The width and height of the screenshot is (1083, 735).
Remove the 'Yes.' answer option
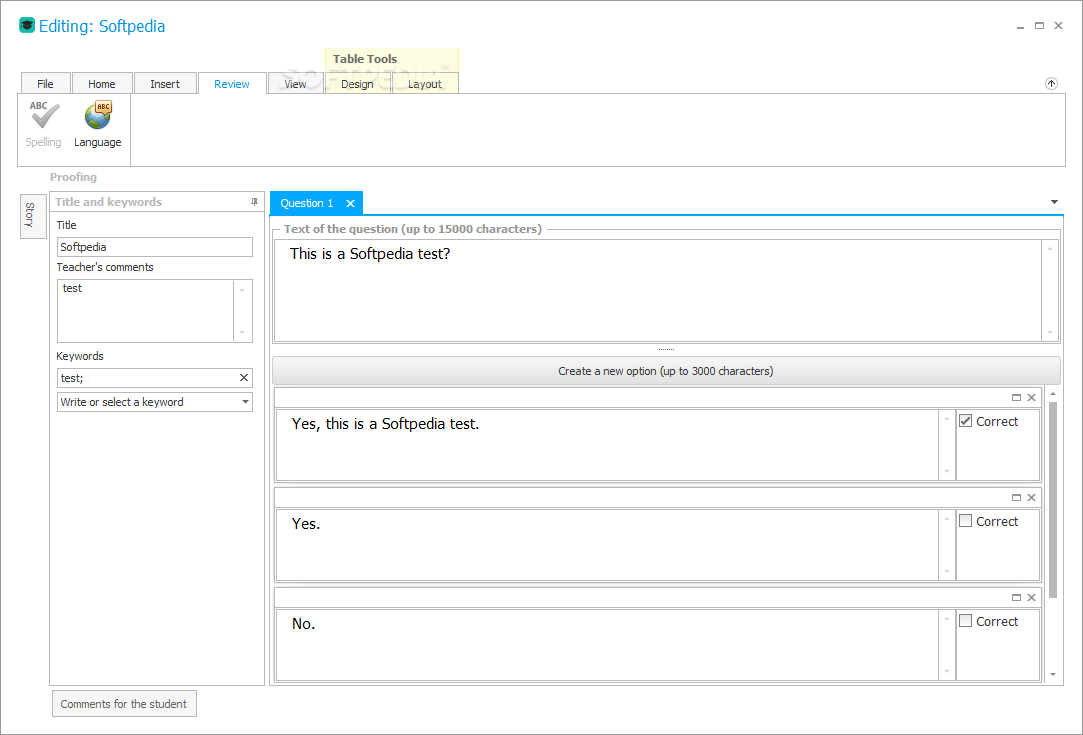[x=1031, y=497]
